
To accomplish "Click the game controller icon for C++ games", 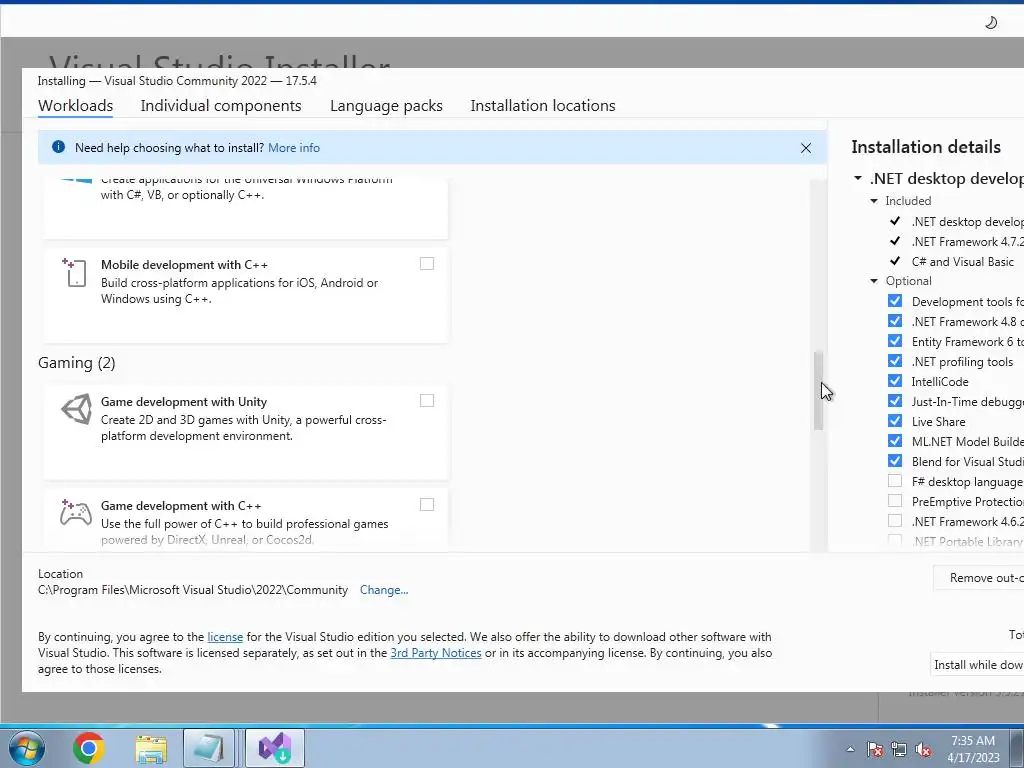I will coord(76,513).
